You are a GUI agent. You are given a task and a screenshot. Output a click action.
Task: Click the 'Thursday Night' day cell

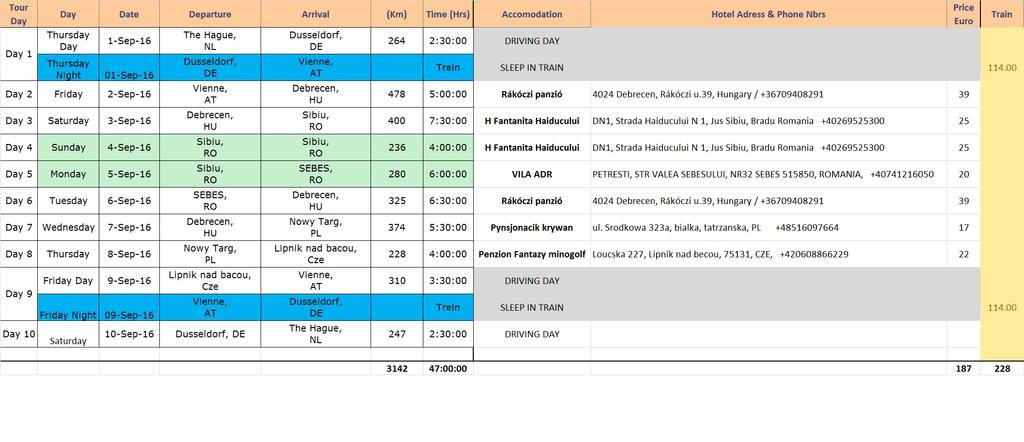[68, 68]
